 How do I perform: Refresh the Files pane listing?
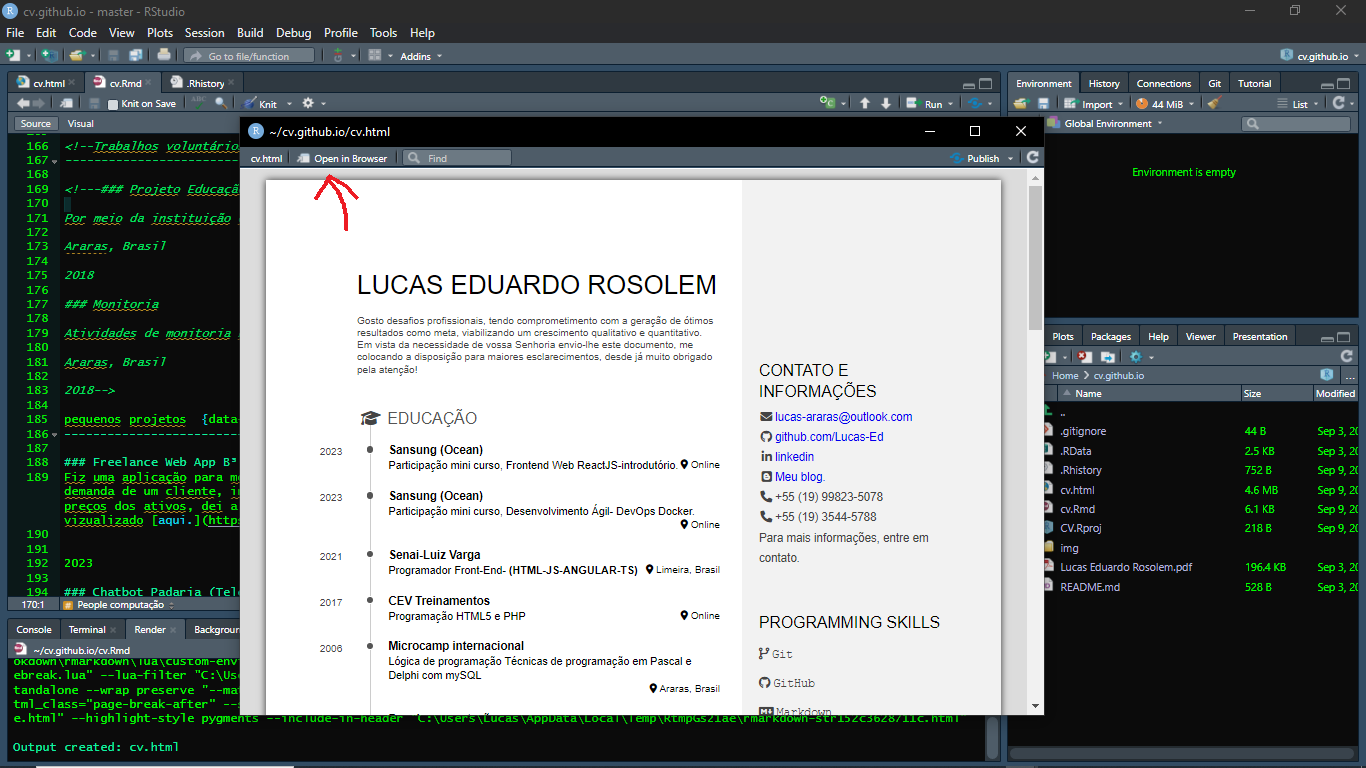1346,356
